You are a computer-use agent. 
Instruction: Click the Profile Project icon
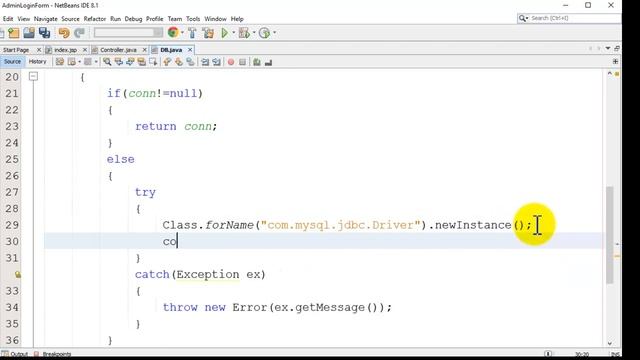[264, 33]
